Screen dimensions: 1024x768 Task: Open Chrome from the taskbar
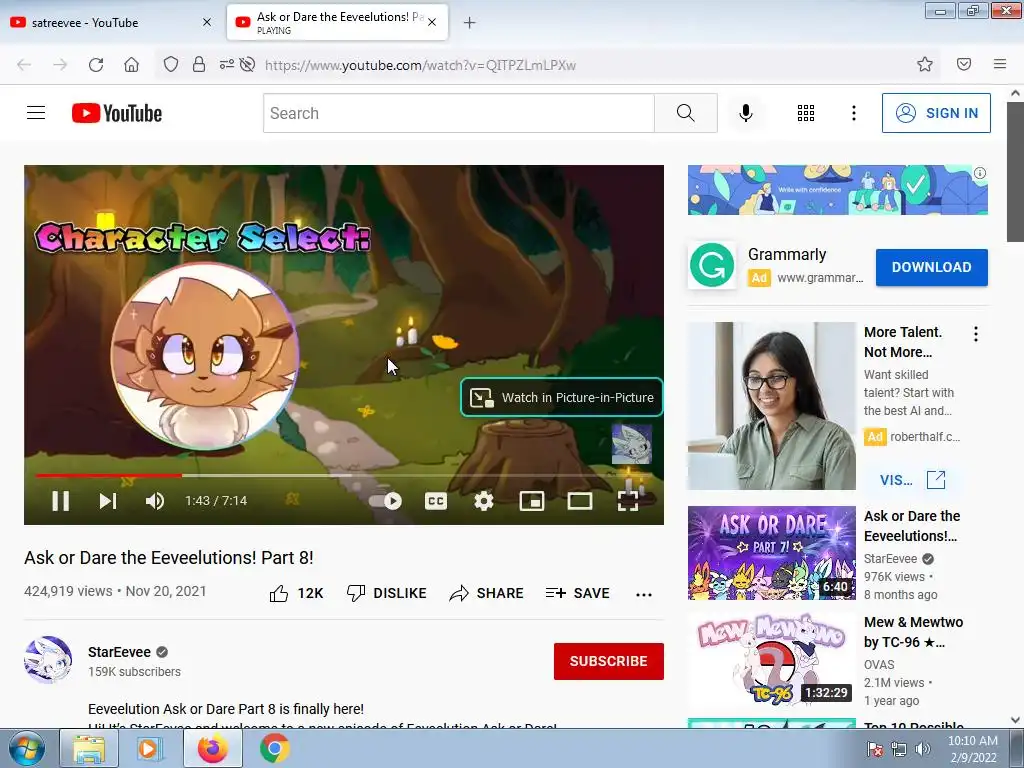pos(275,748)
